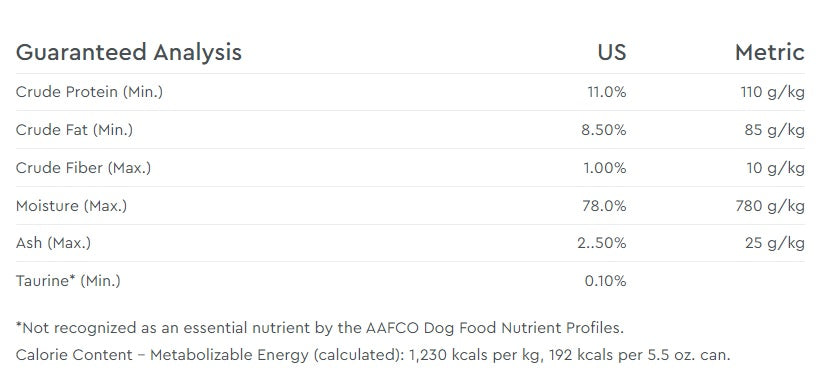Click the 78.0% moisture value
The image size is (823, 386).
604,206
